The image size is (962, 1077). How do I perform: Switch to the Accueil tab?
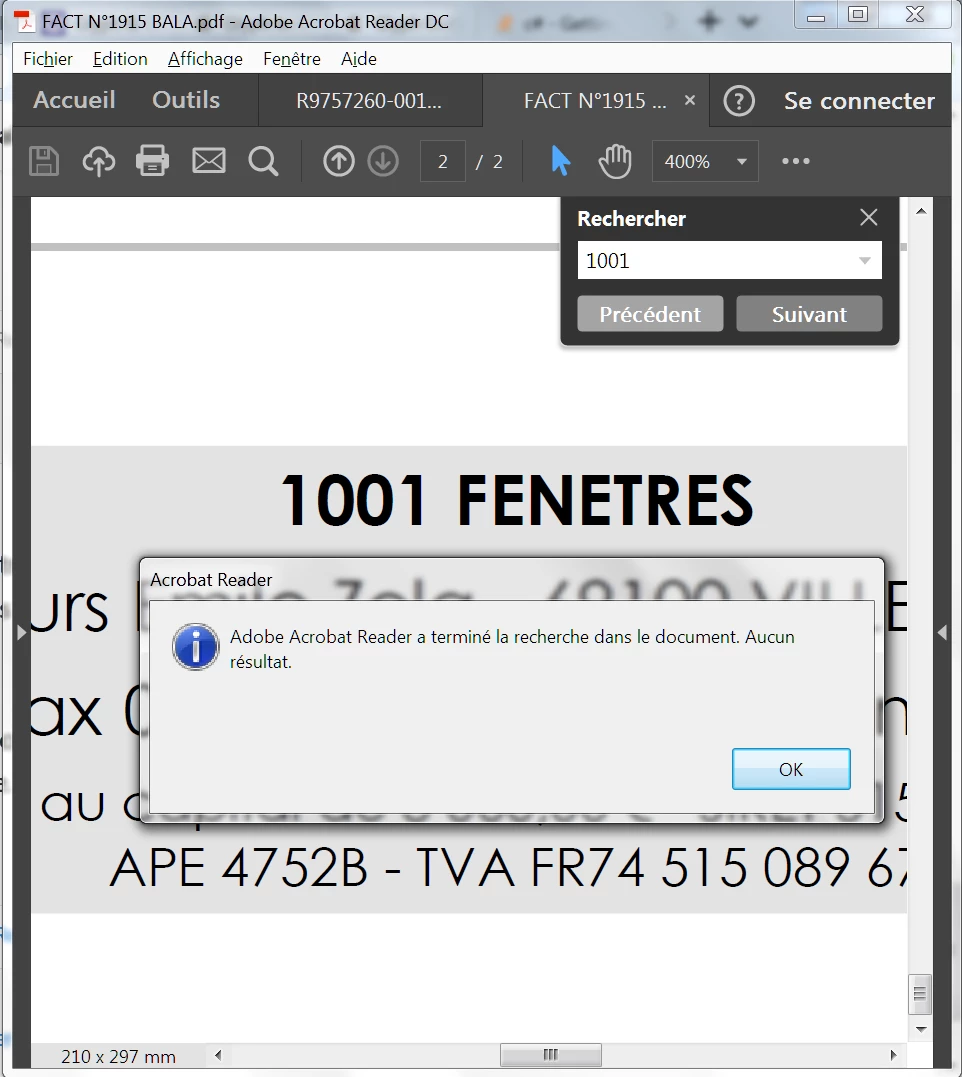(74, 100)
